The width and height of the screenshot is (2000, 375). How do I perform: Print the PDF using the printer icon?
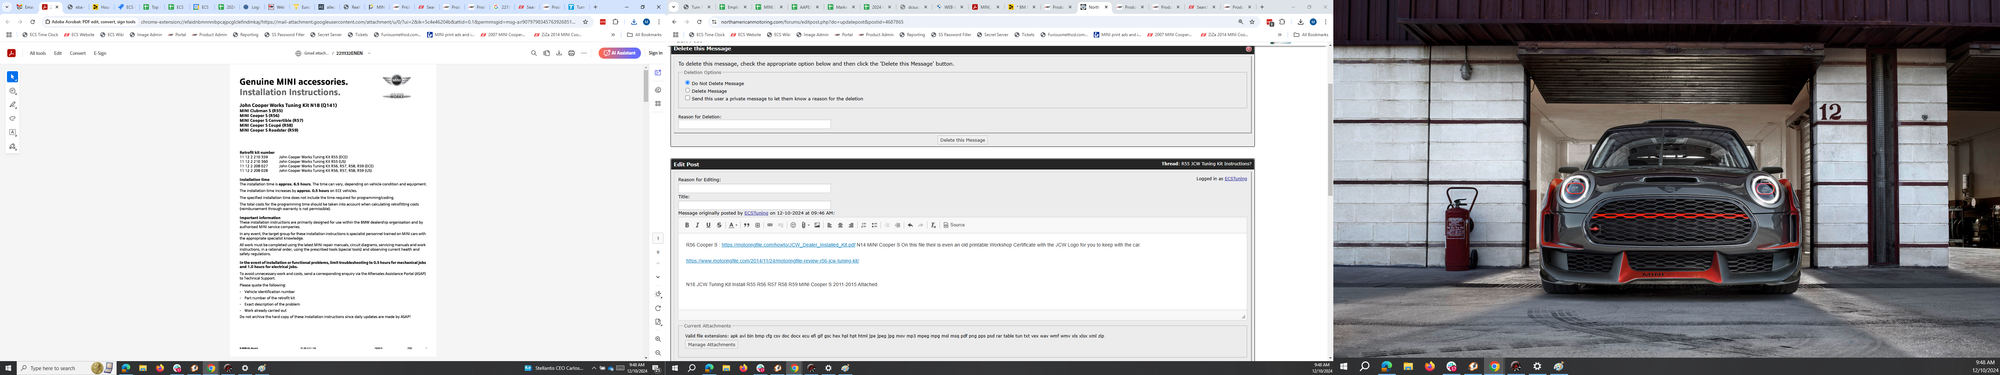pyautogui.click(x=571, y=53)
